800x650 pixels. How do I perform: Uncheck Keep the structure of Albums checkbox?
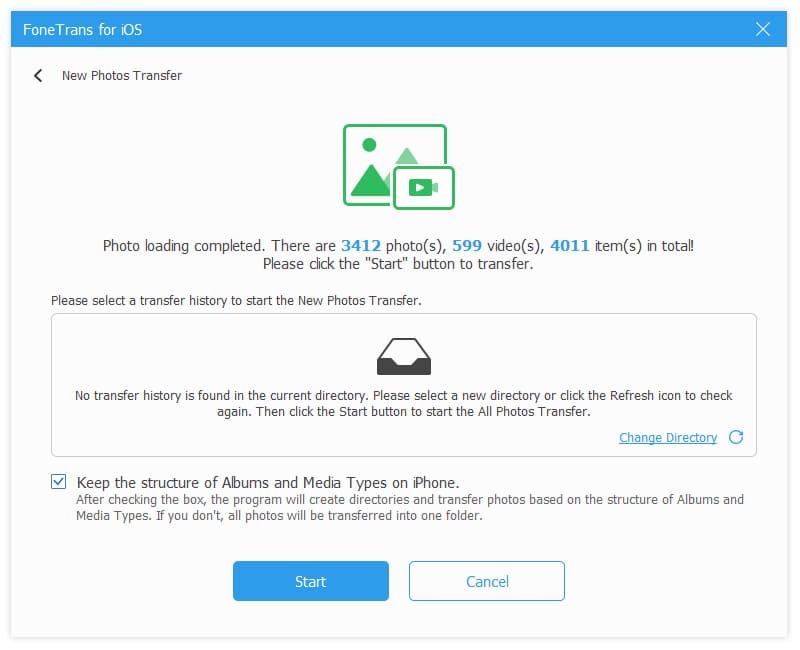coord(59,482)
